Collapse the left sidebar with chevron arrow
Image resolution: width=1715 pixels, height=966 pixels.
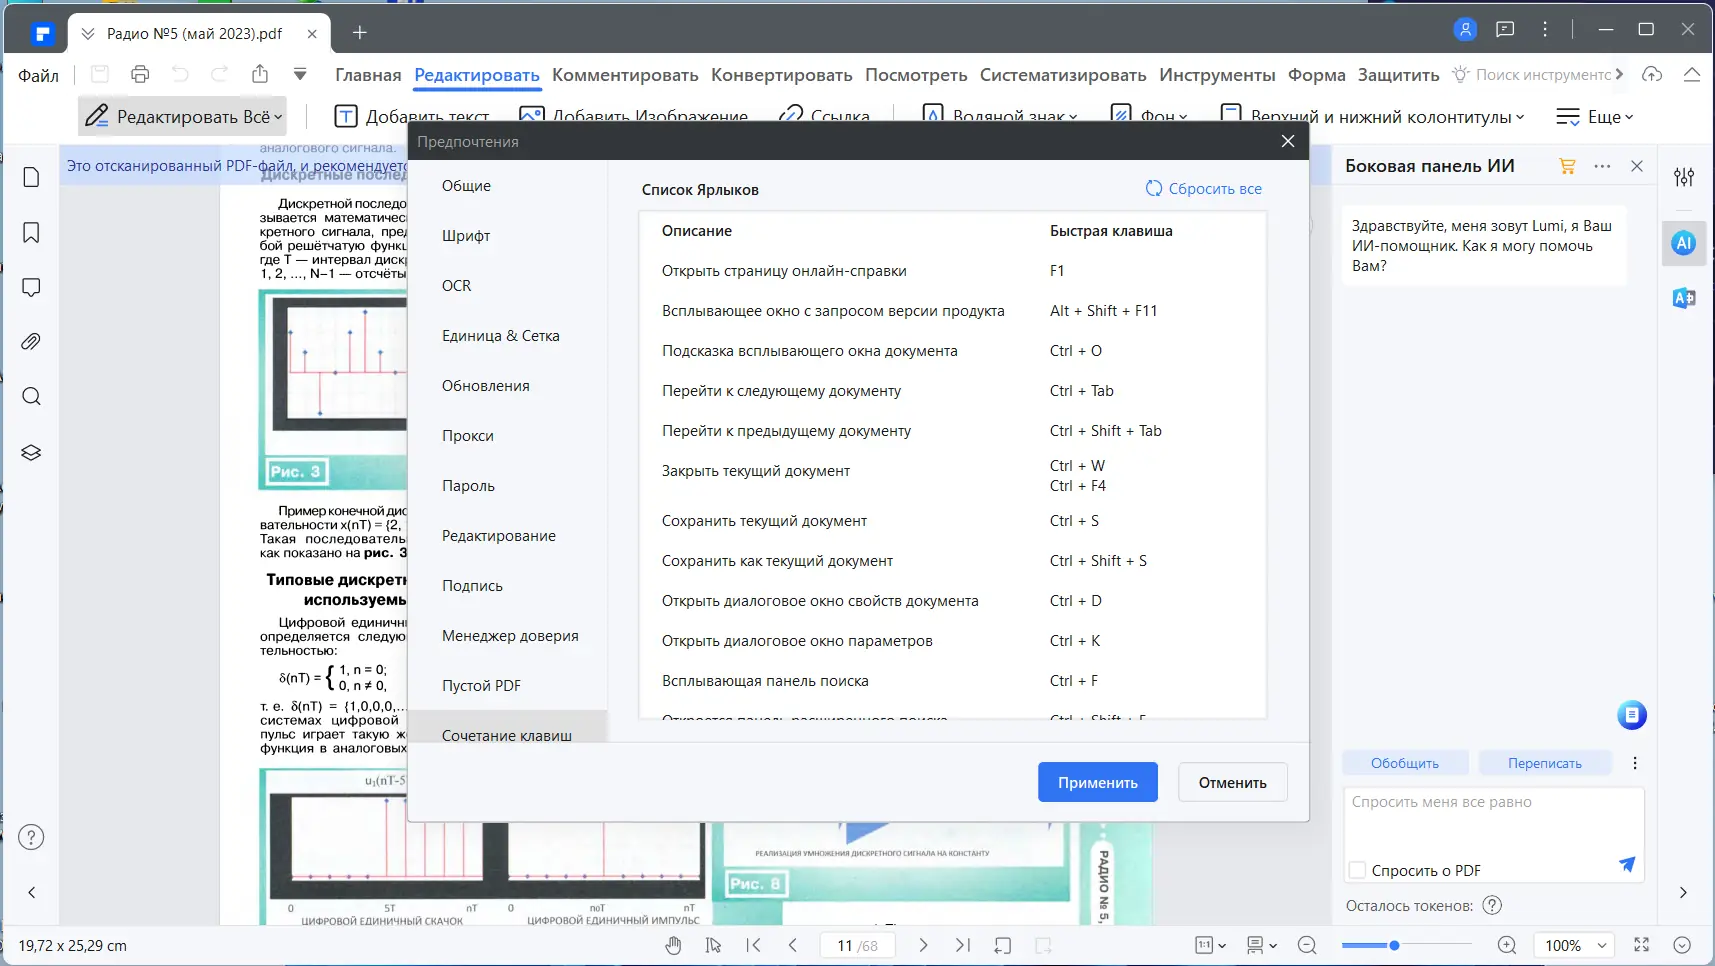[31, 892]
